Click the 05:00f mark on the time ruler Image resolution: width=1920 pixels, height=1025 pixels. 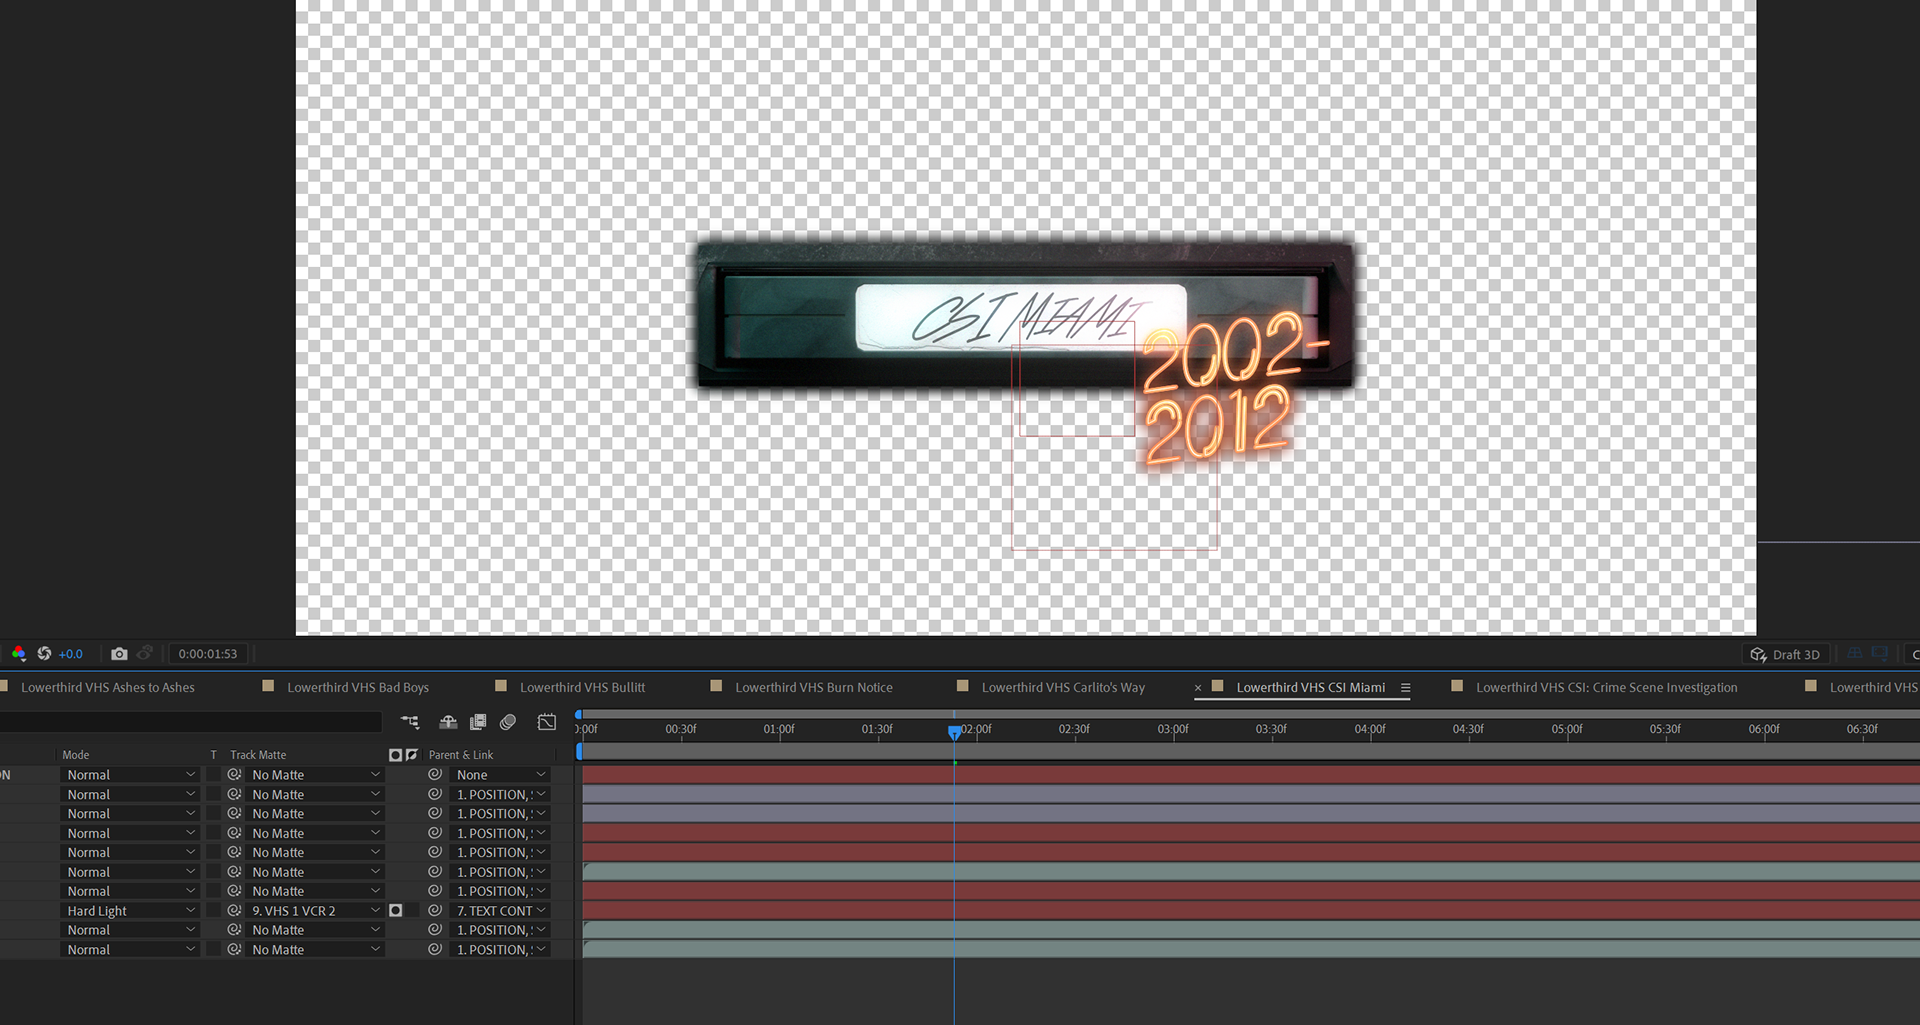[x=1567, y=729]
